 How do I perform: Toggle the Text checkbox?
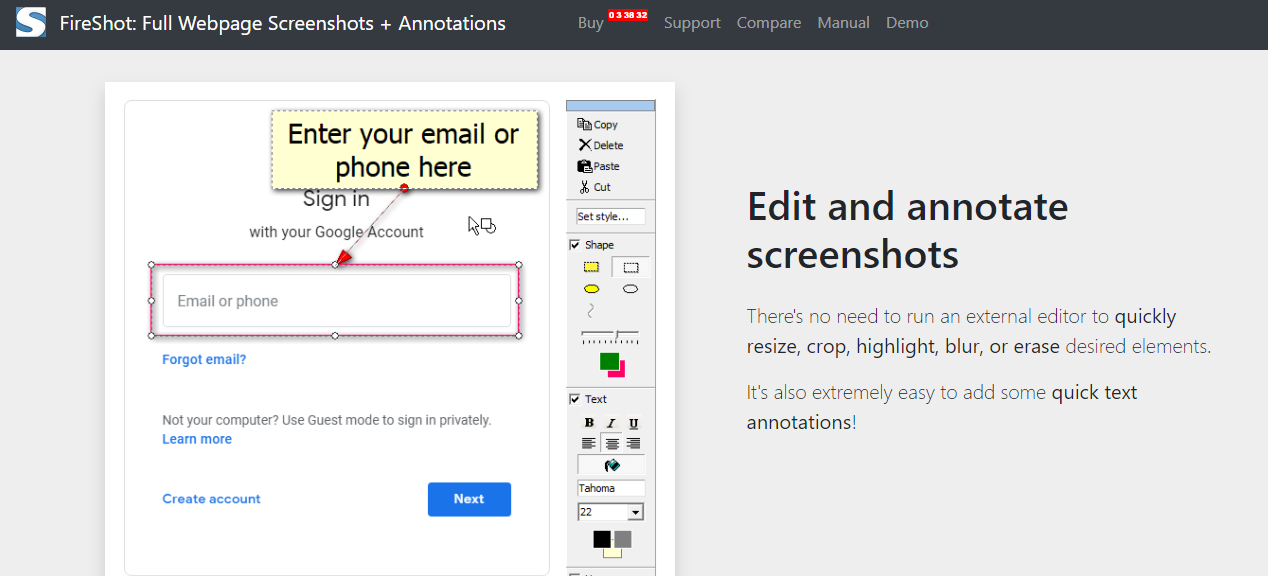pyautogui.click(x=574, y=399)
